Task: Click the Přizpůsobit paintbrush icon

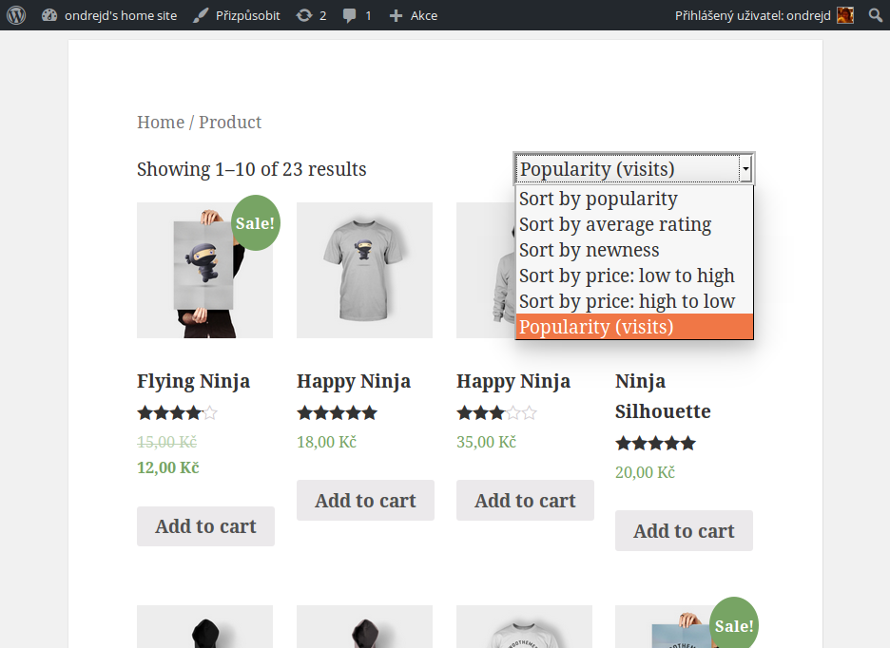Action: click(x=200, y=15)
